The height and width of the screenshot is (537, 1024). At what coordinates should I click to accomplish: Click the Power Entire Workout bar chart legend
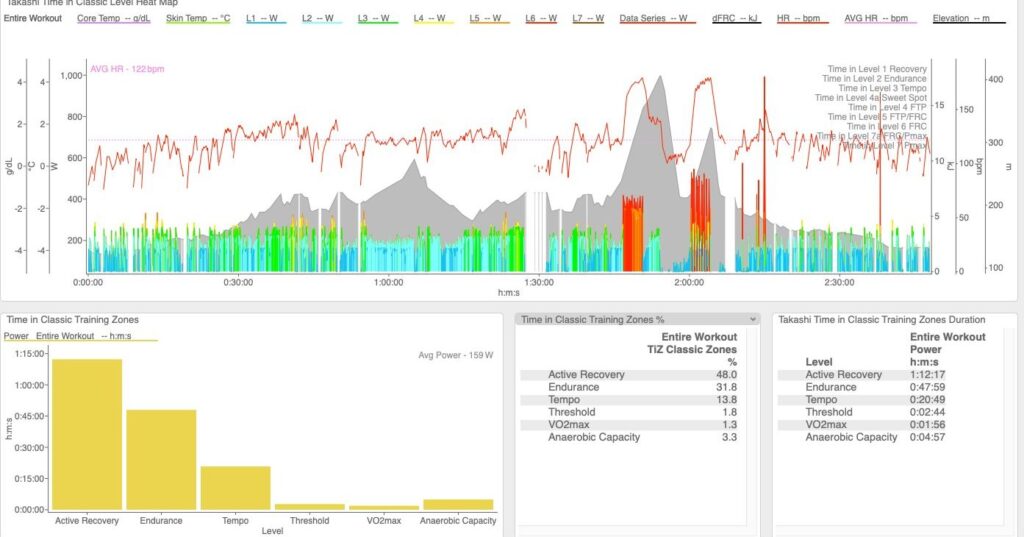coord(80,336)
